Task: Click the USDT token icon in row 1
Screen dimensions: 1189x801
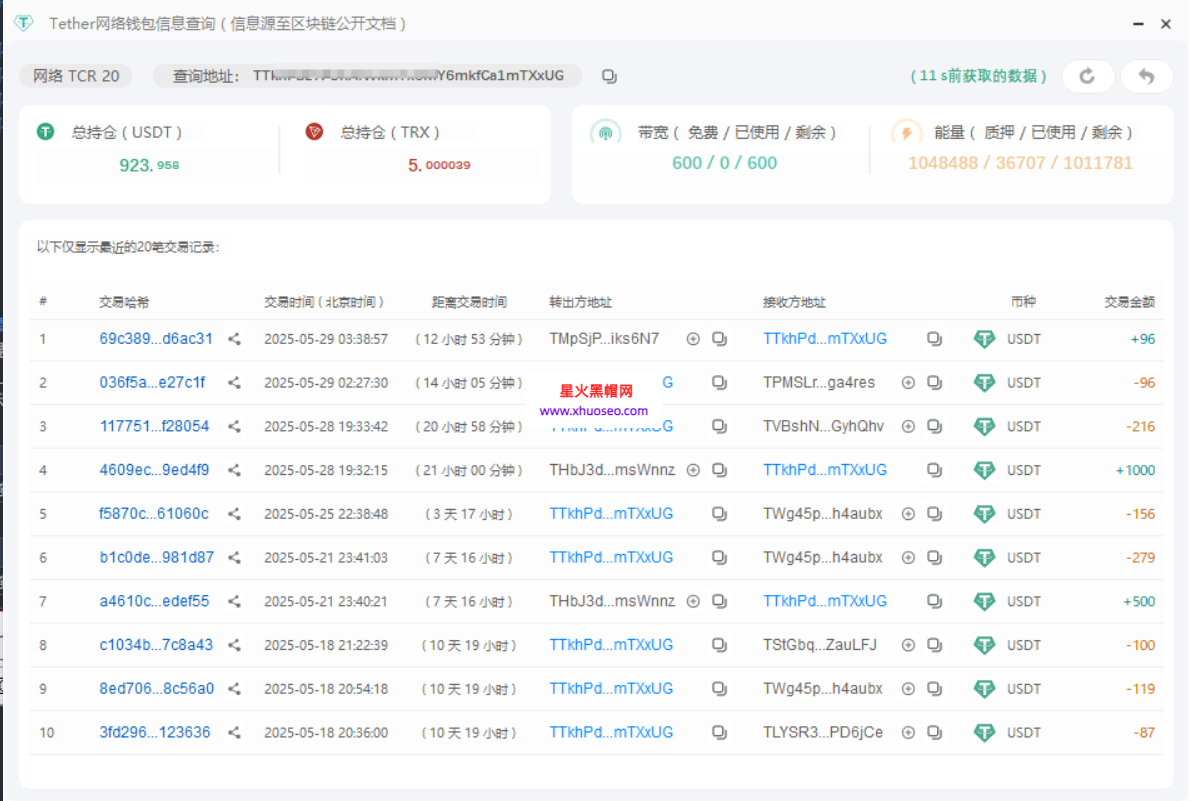Action: point(984,339)
